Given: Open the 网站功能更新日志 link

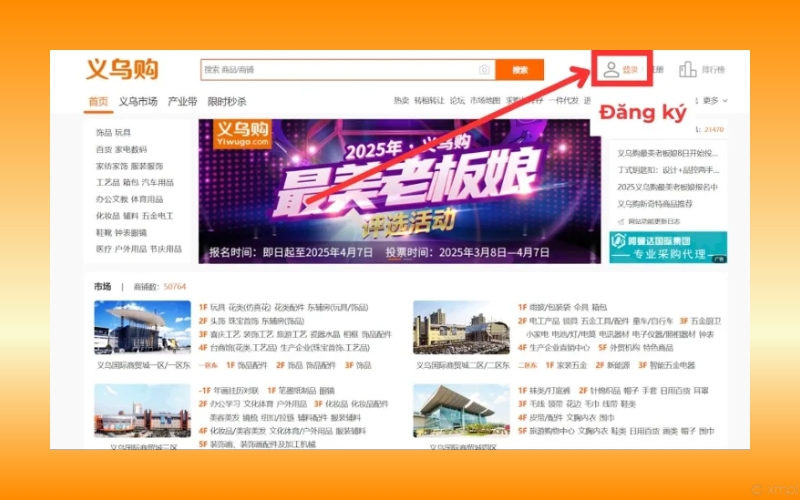Looking at the screenshot, I should pos(654,221).
